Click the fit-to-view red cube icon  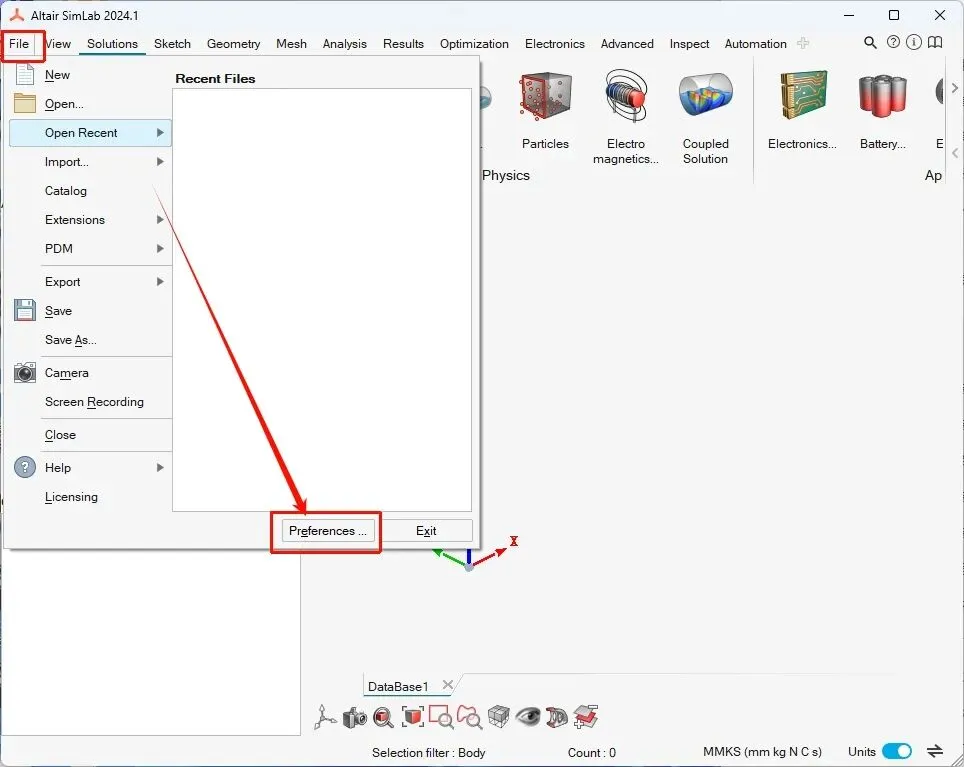click(413, 717)
